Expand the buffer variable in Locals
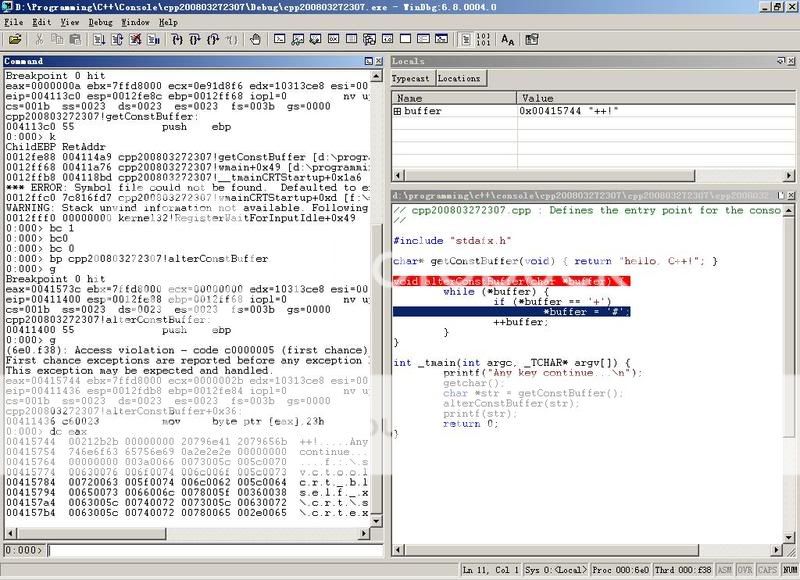This screenshot has height=580, width=800. 397,111
